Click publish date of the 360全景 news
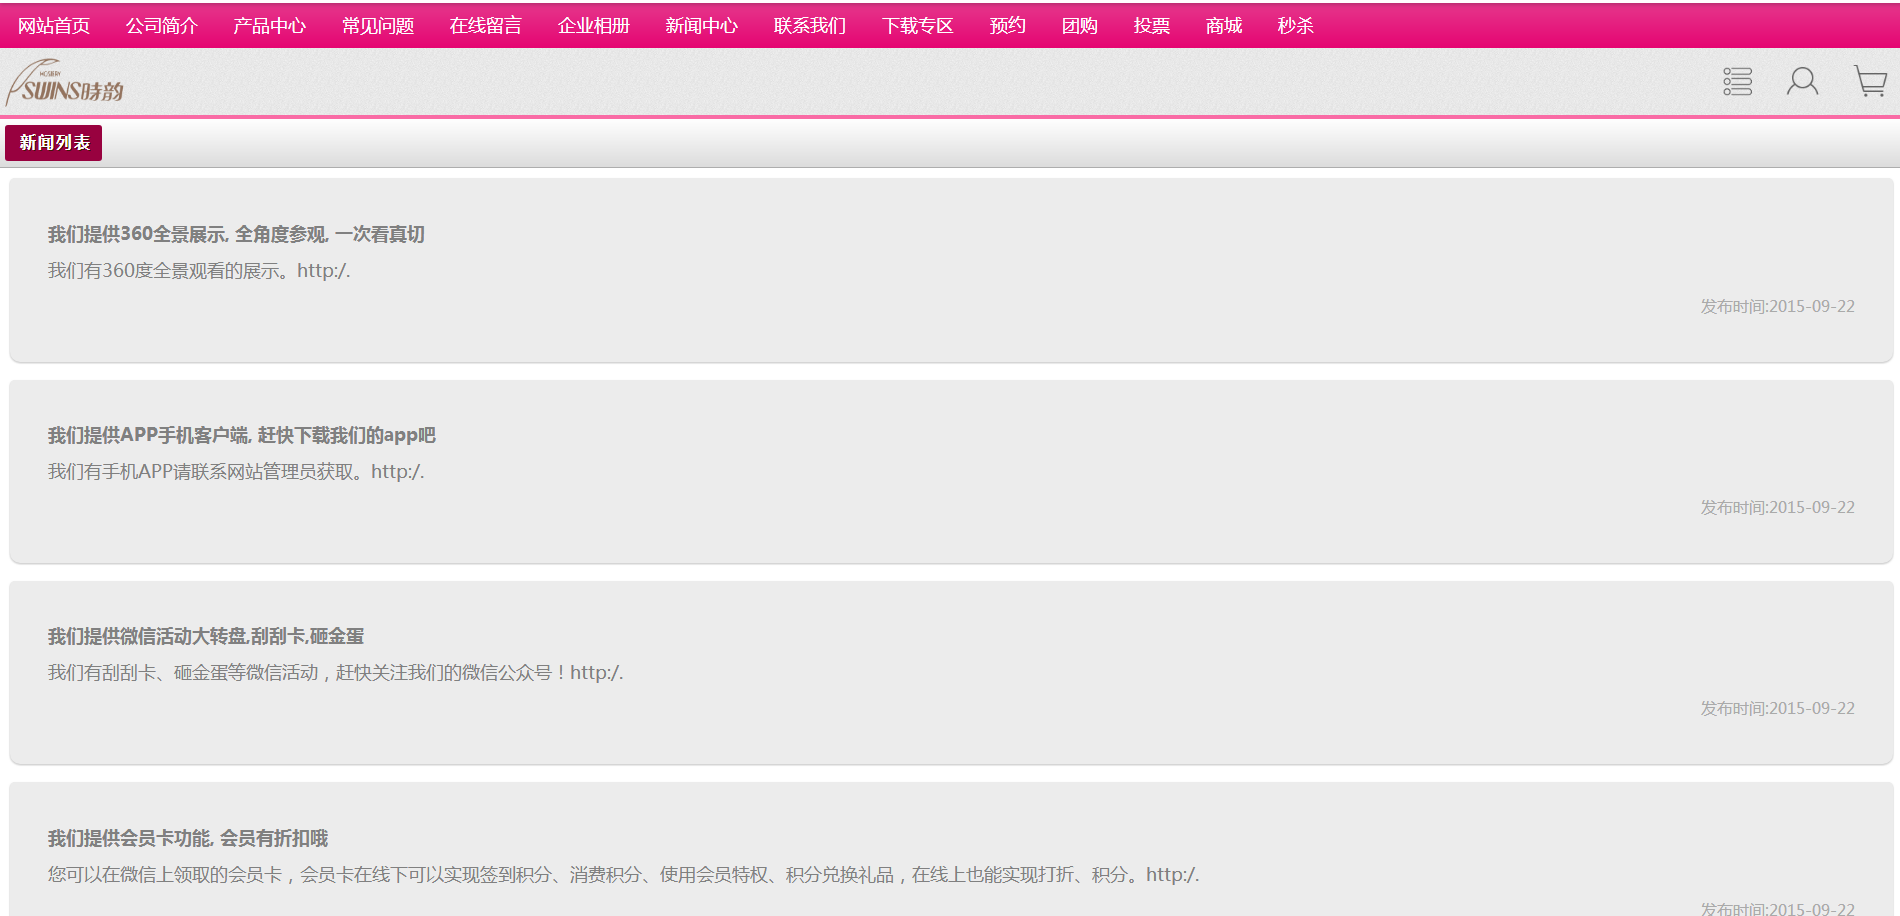1900x916 pixels. pyautogui.click(x=1778, y=306)
